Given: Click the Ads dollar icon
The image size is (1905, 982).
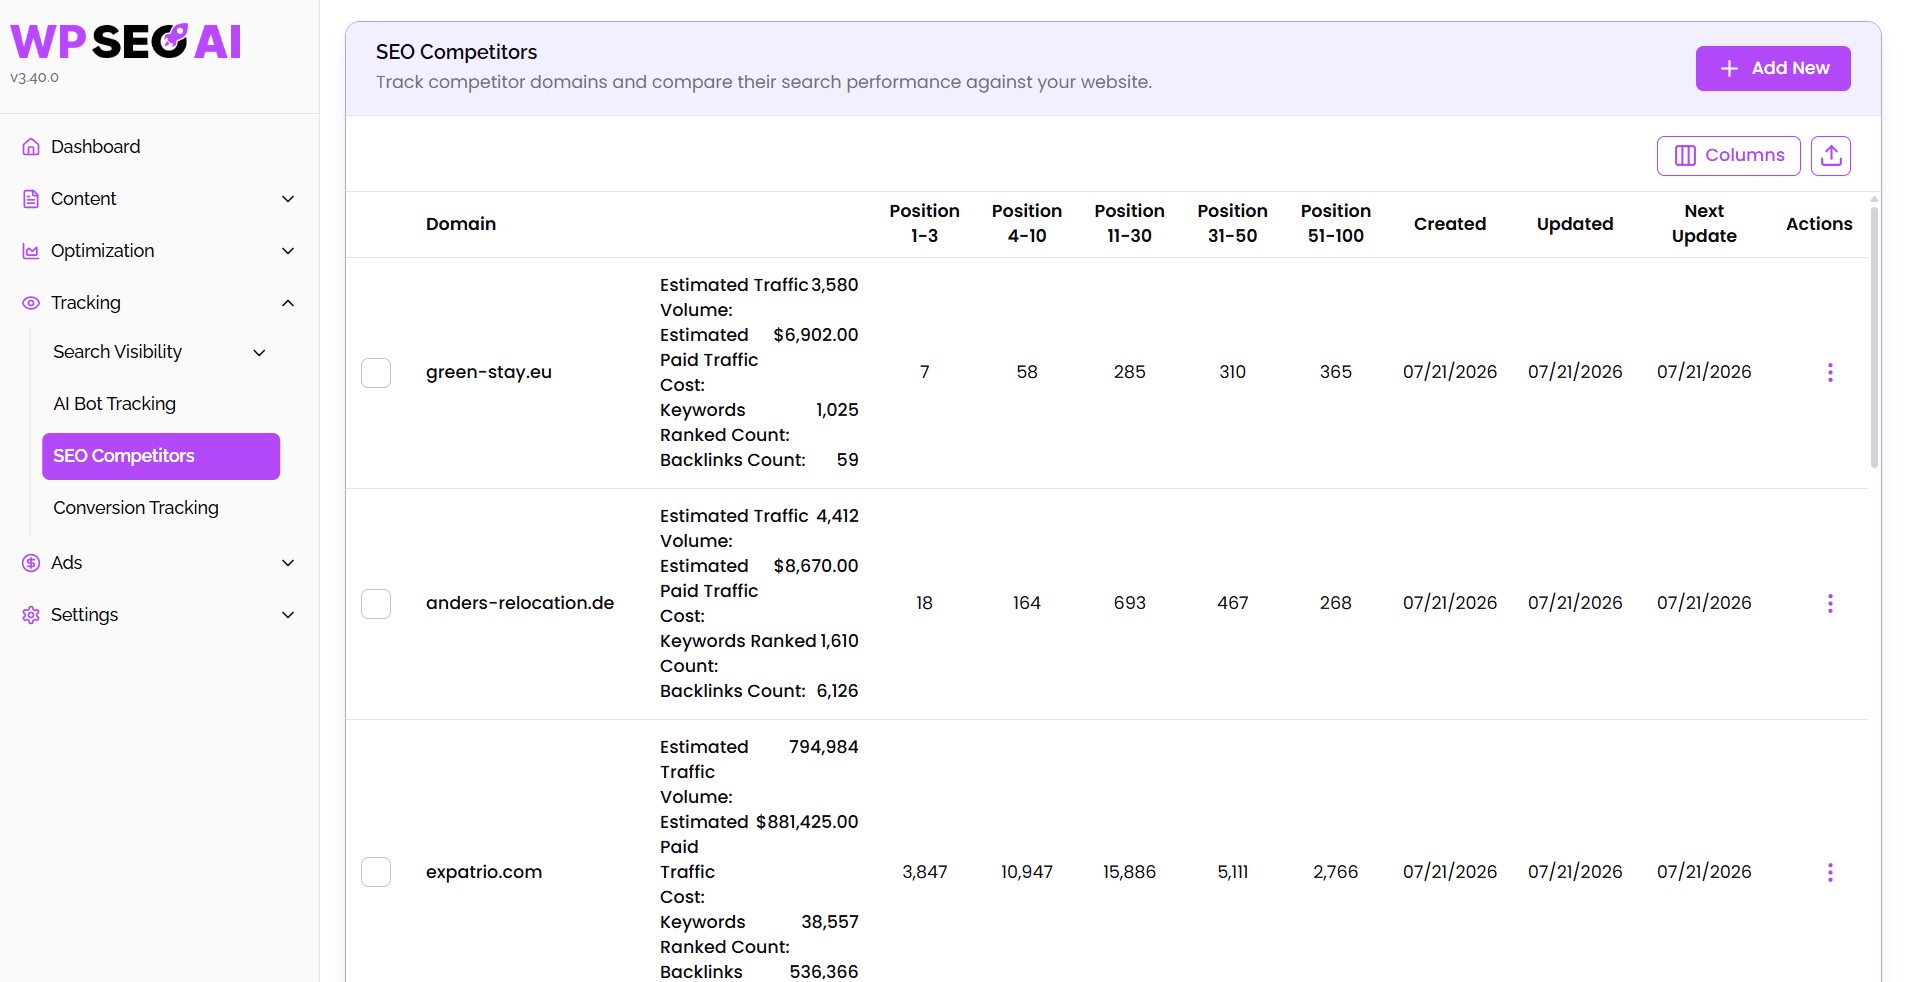Looking at the screenshot, I should pyautogui.click(x=31, y=563).
